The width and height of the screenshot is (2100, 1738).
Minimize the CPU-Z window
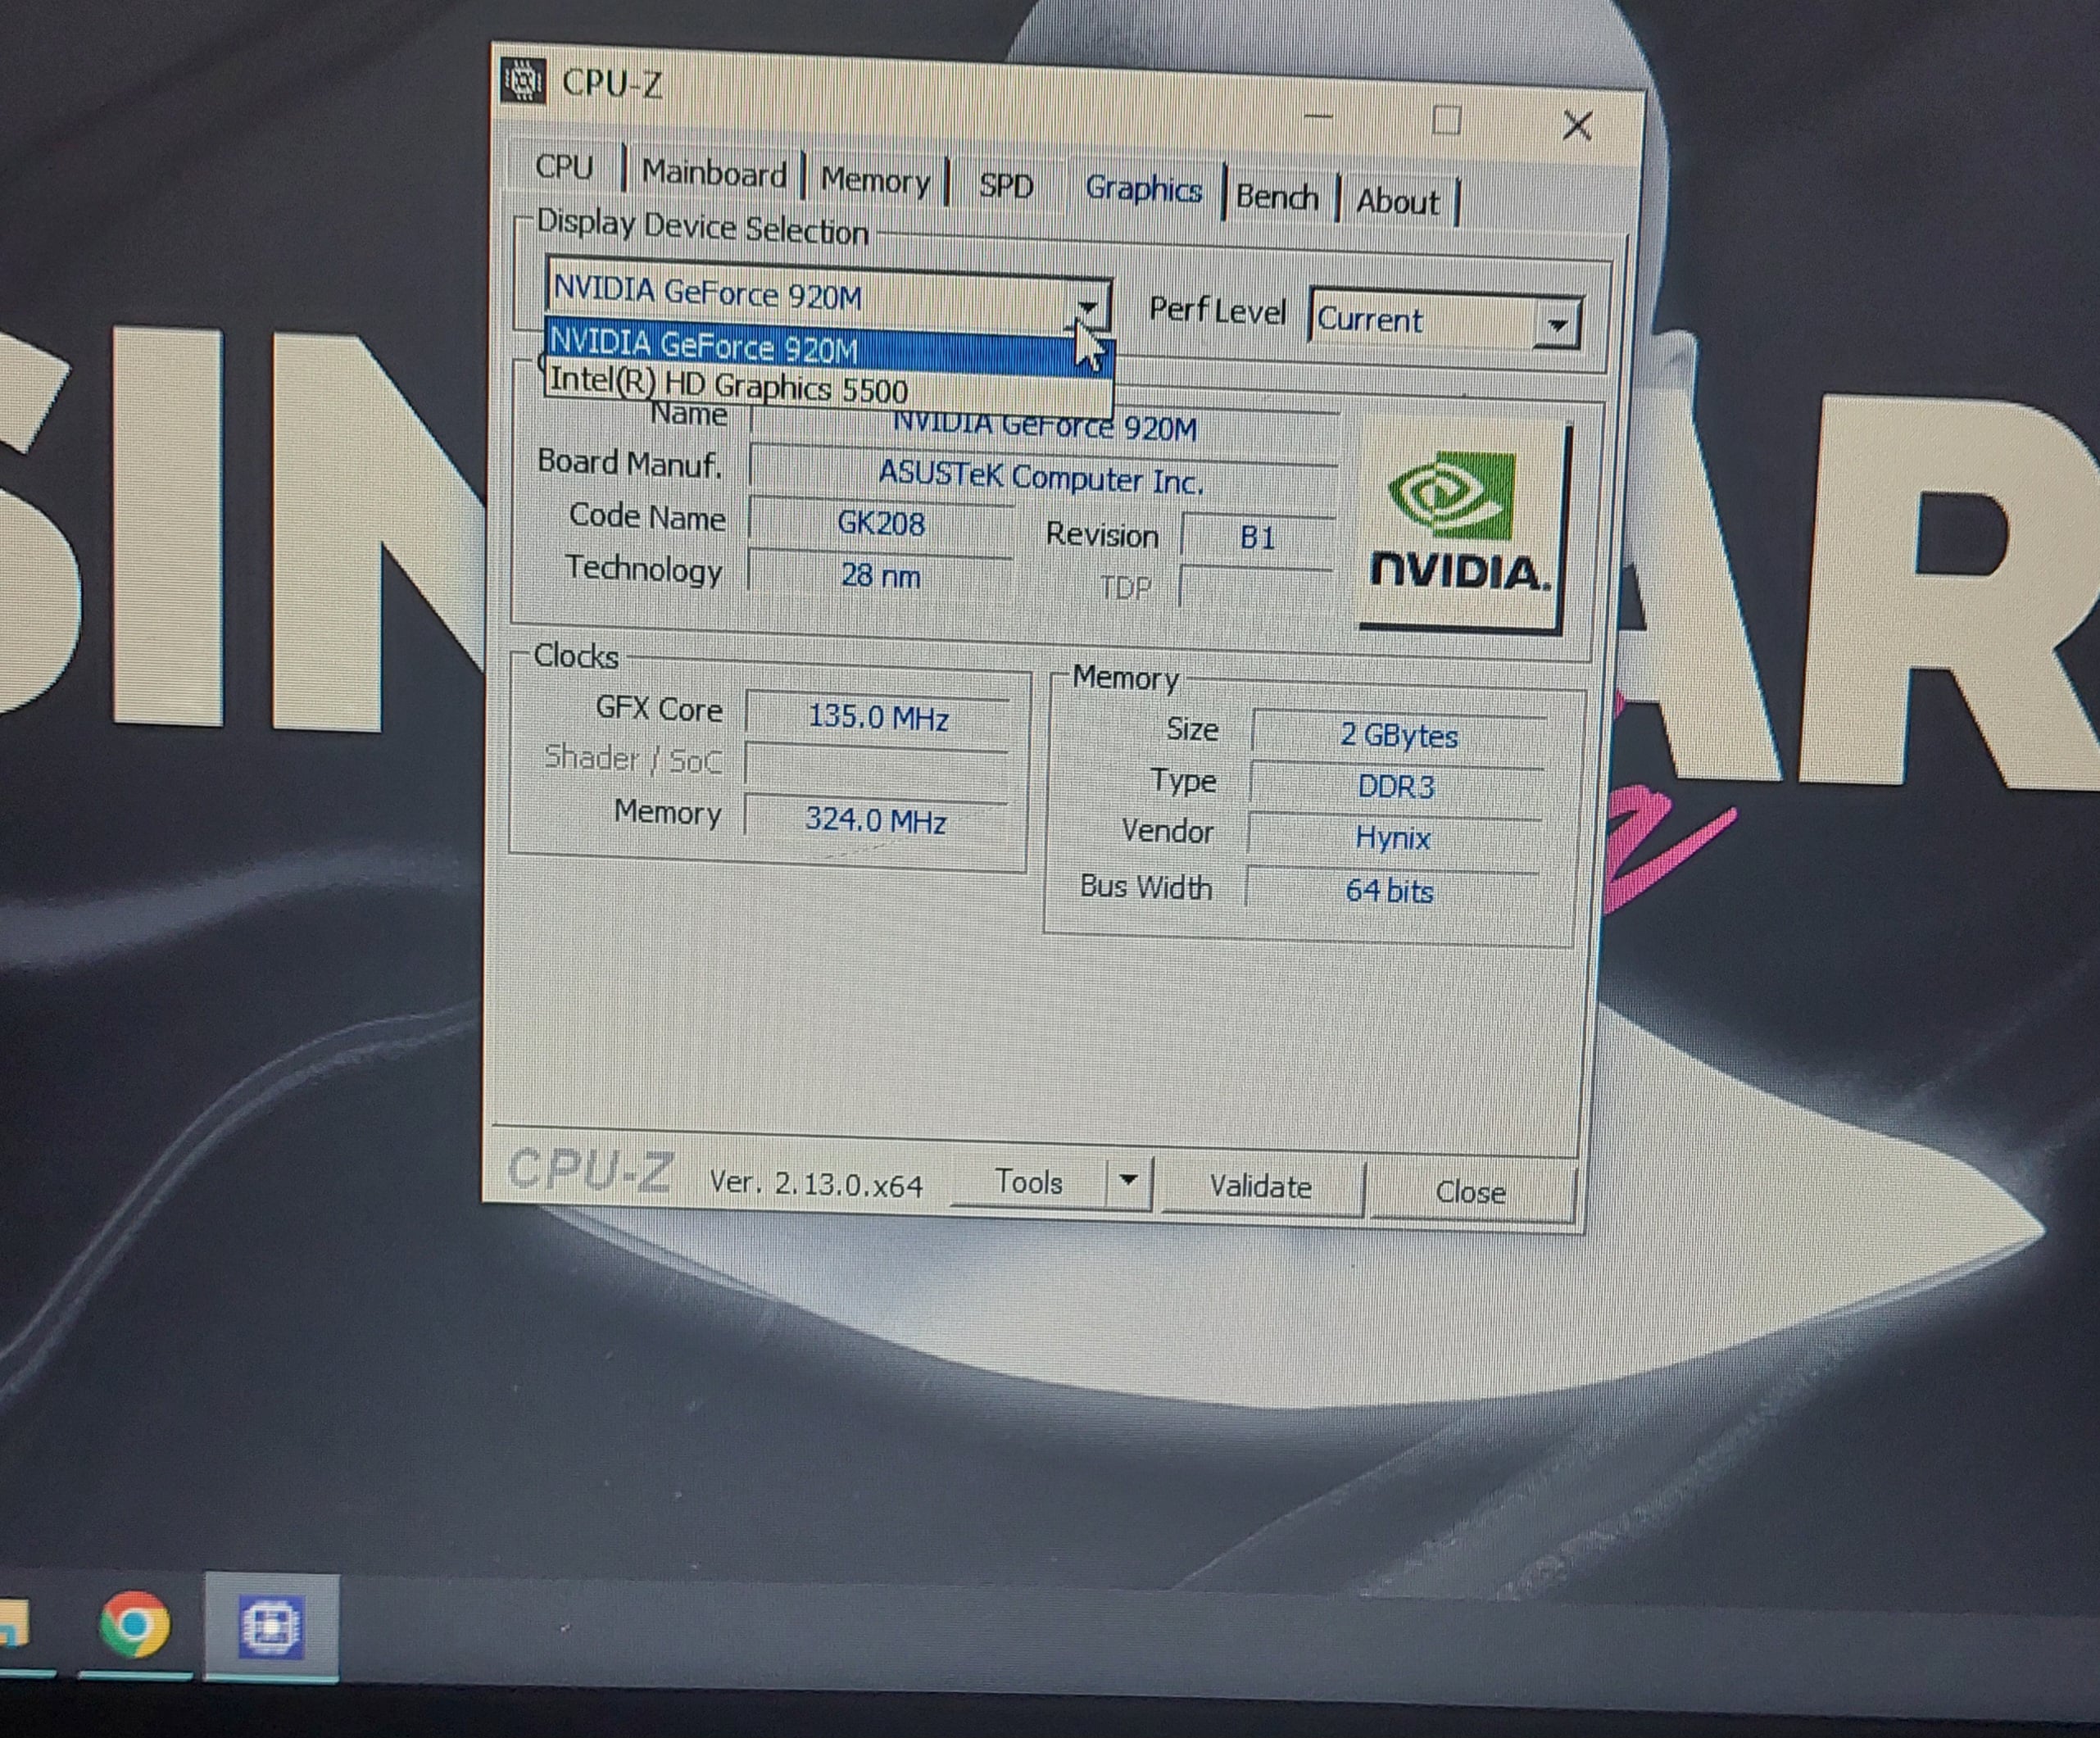1319,117
